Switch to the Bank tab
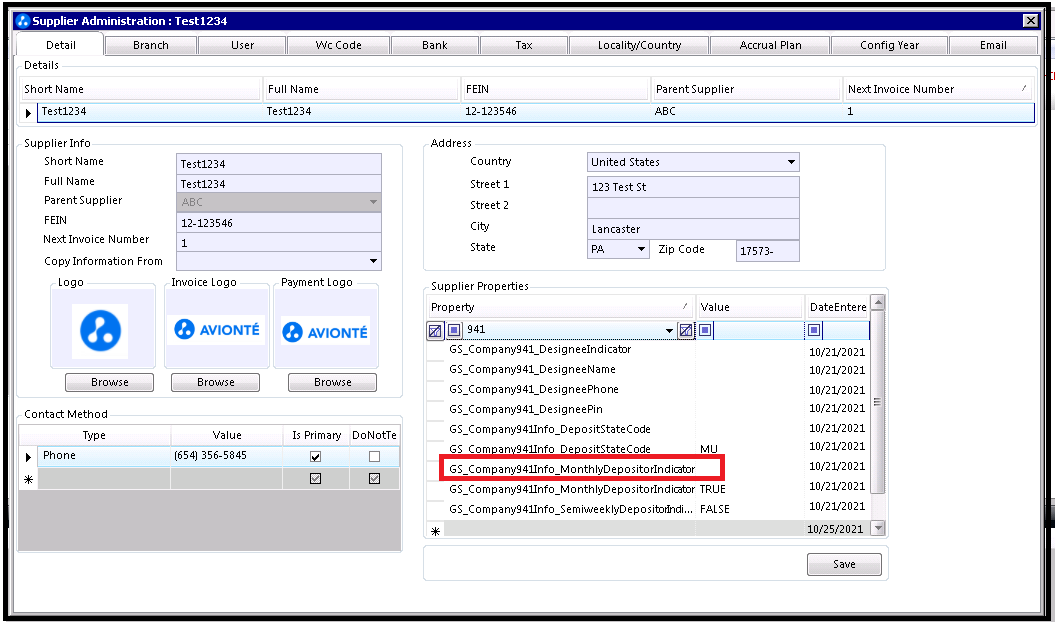The image size is (1055, 624). [x=434, y=45]
